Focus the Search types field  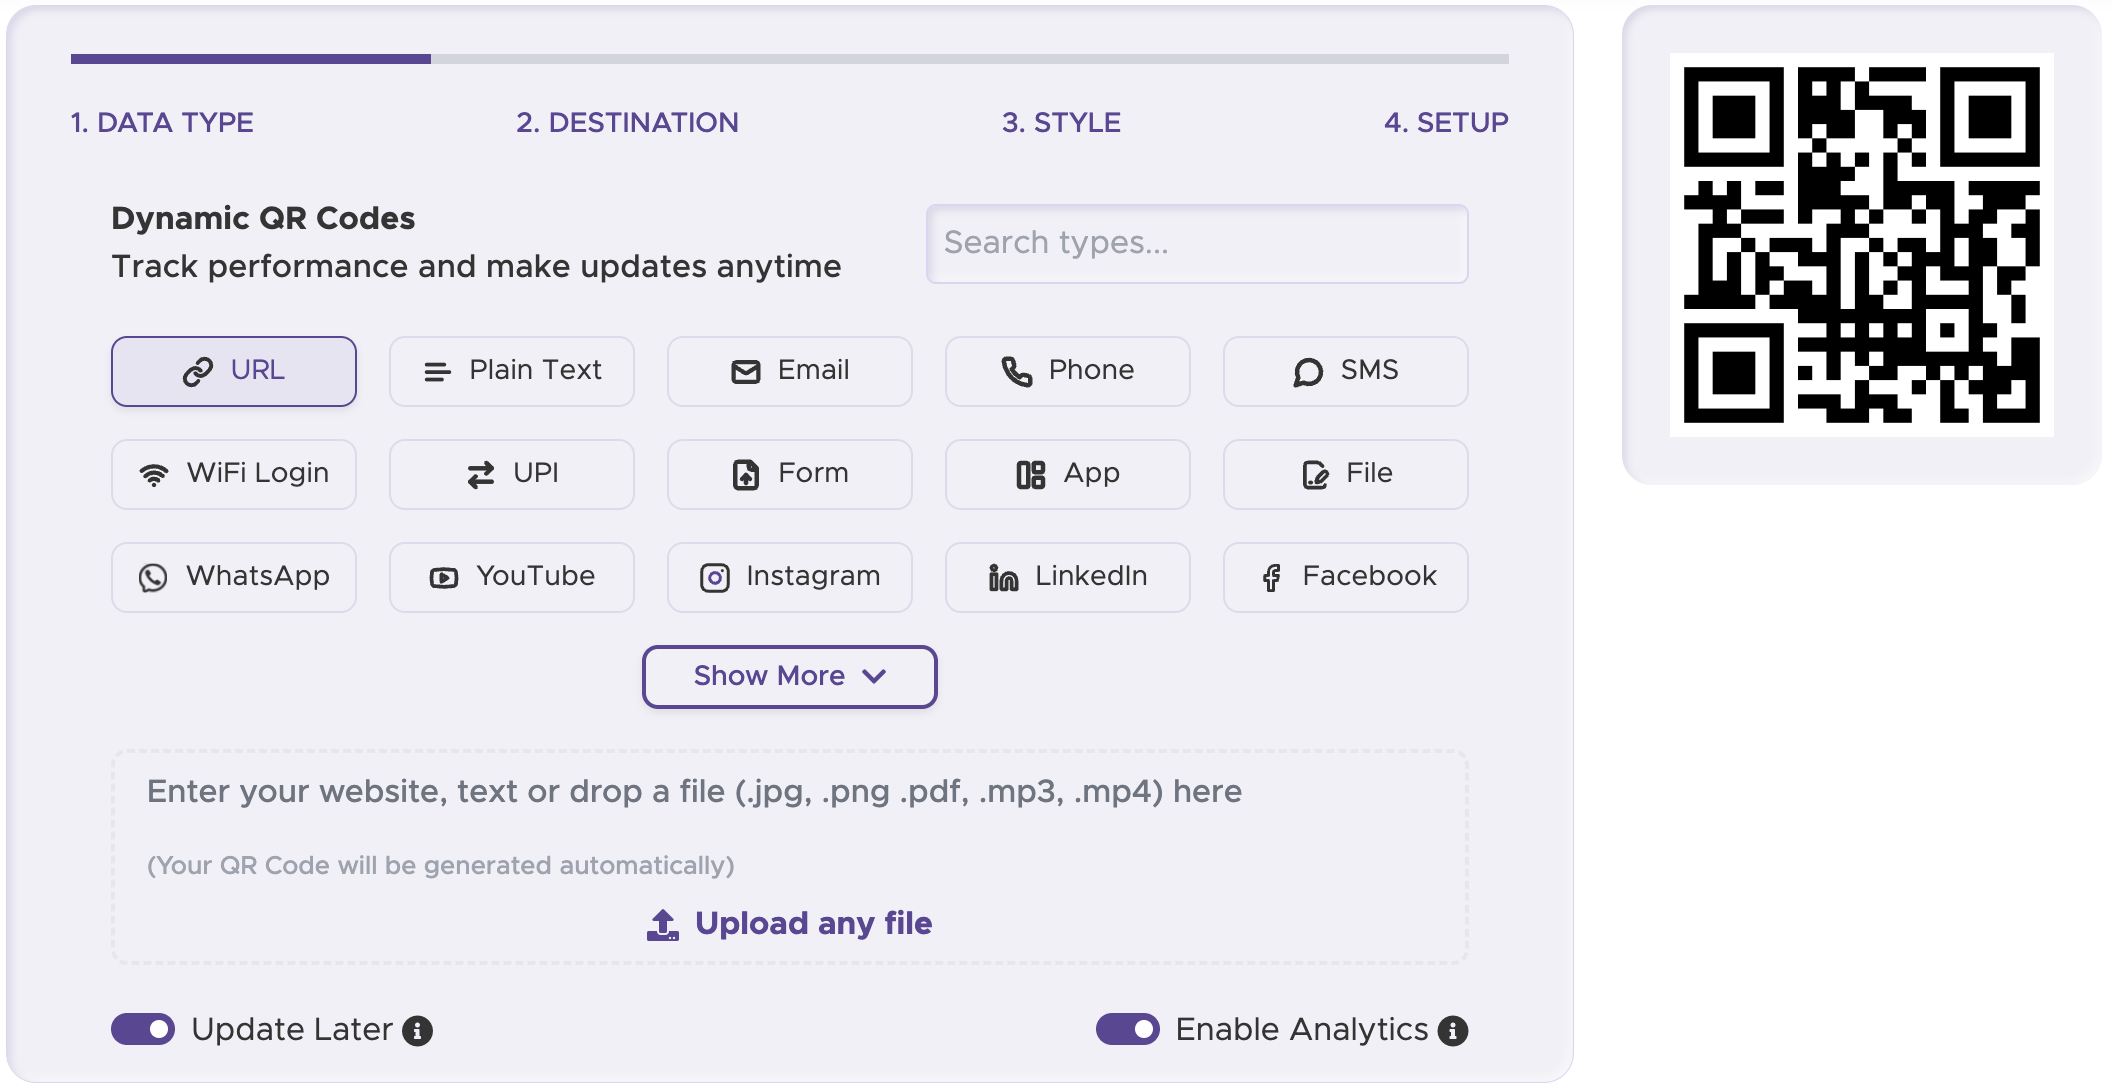[1196, 243]
